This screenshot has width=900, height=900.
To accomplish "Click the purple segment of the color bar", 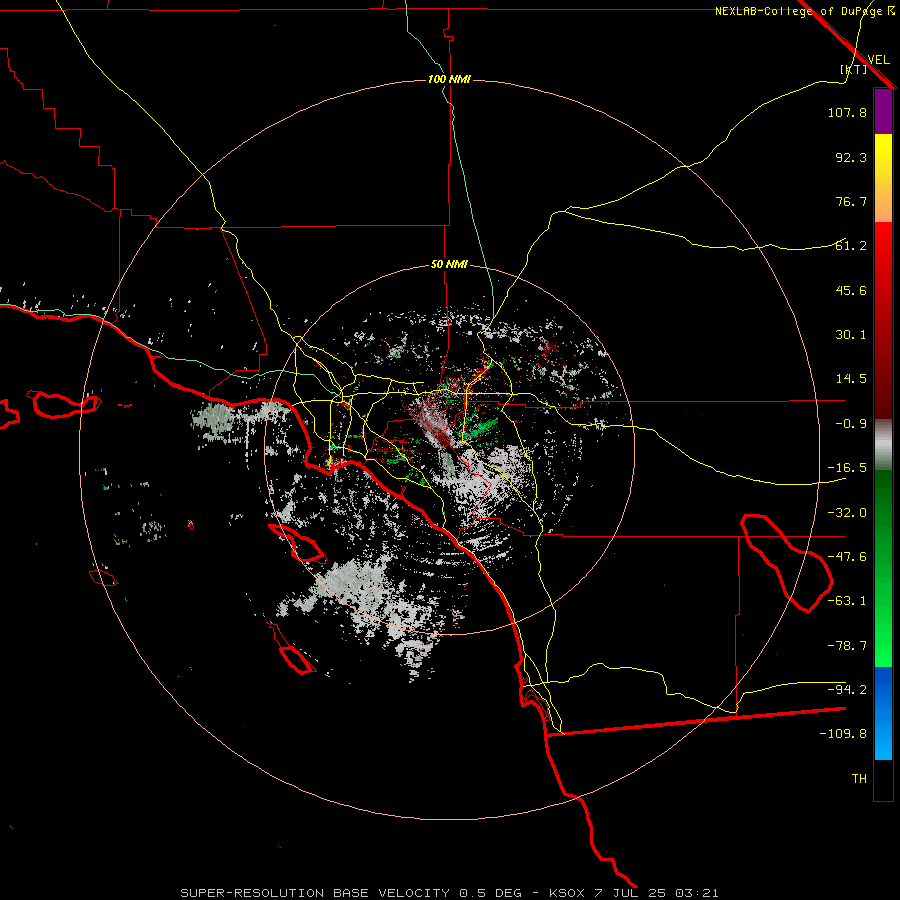I will (883, 111).
